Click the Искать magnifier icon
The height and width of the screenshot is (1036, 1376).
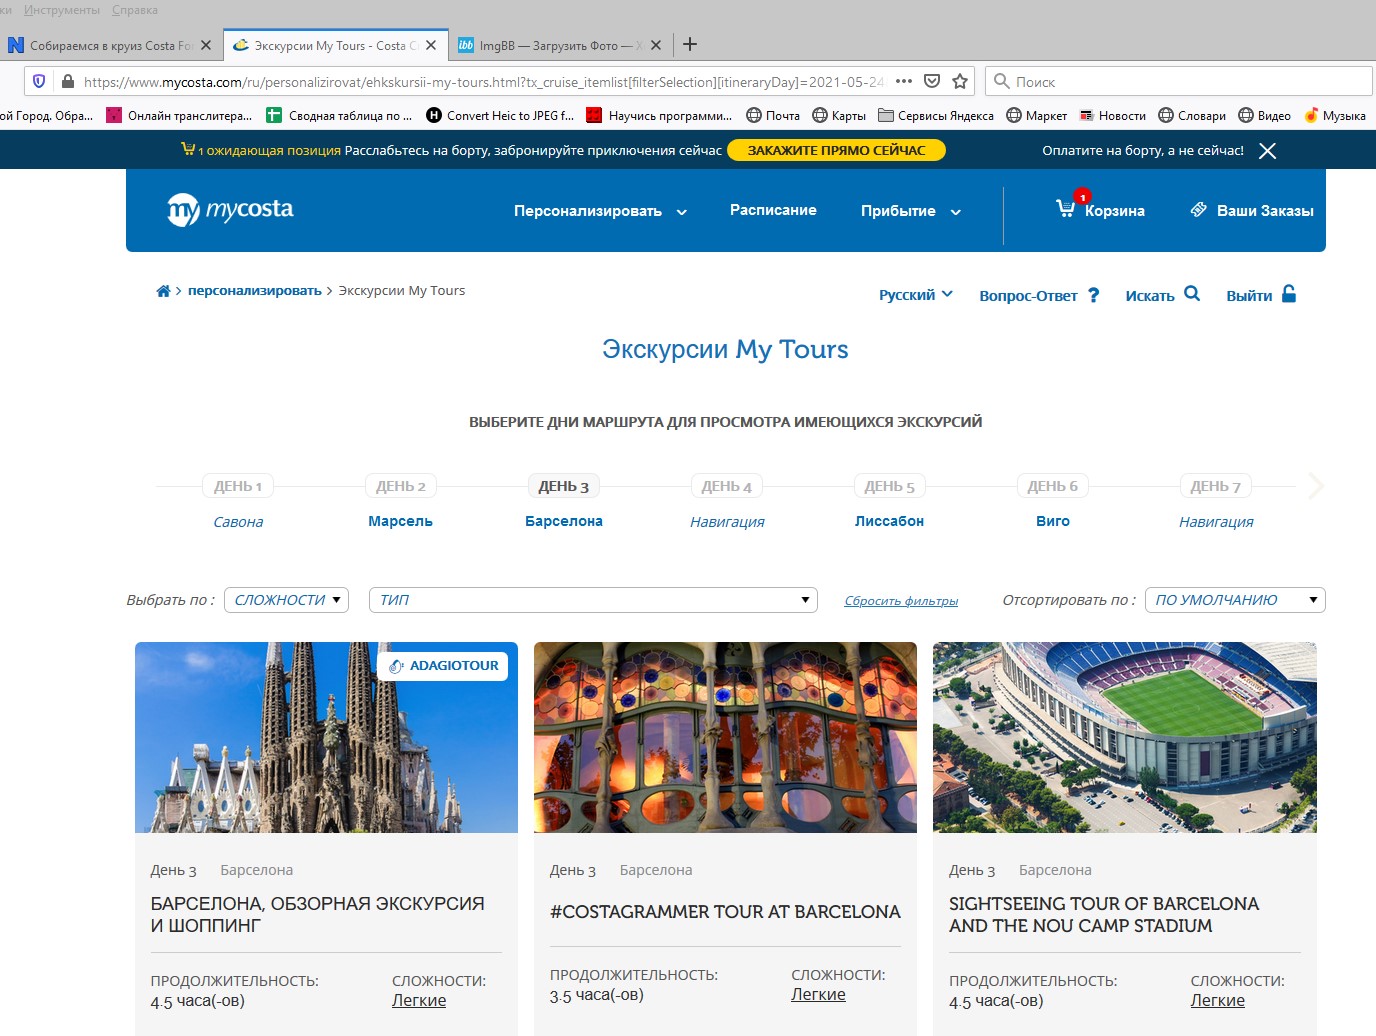pos(1192,293)
